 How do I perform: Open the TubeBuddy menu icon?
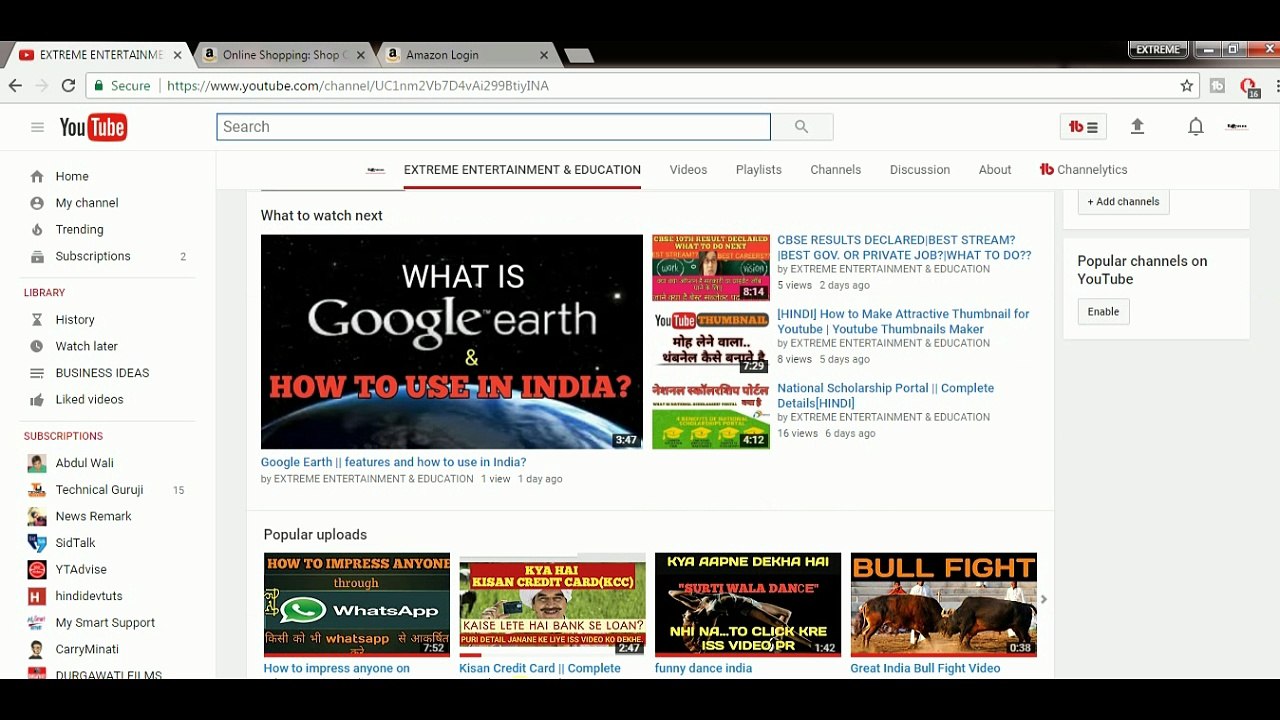(x=1083, y=127)
